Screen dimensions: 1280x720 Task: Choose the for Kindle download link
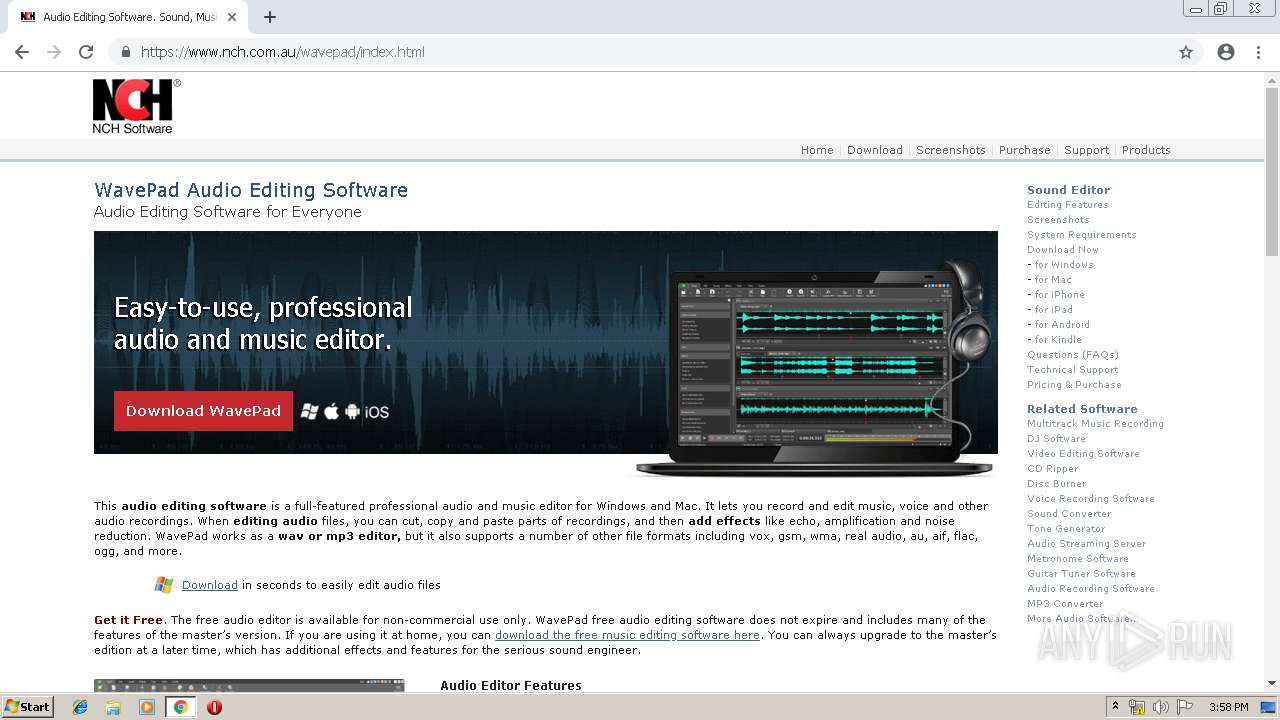(1058, 340)
